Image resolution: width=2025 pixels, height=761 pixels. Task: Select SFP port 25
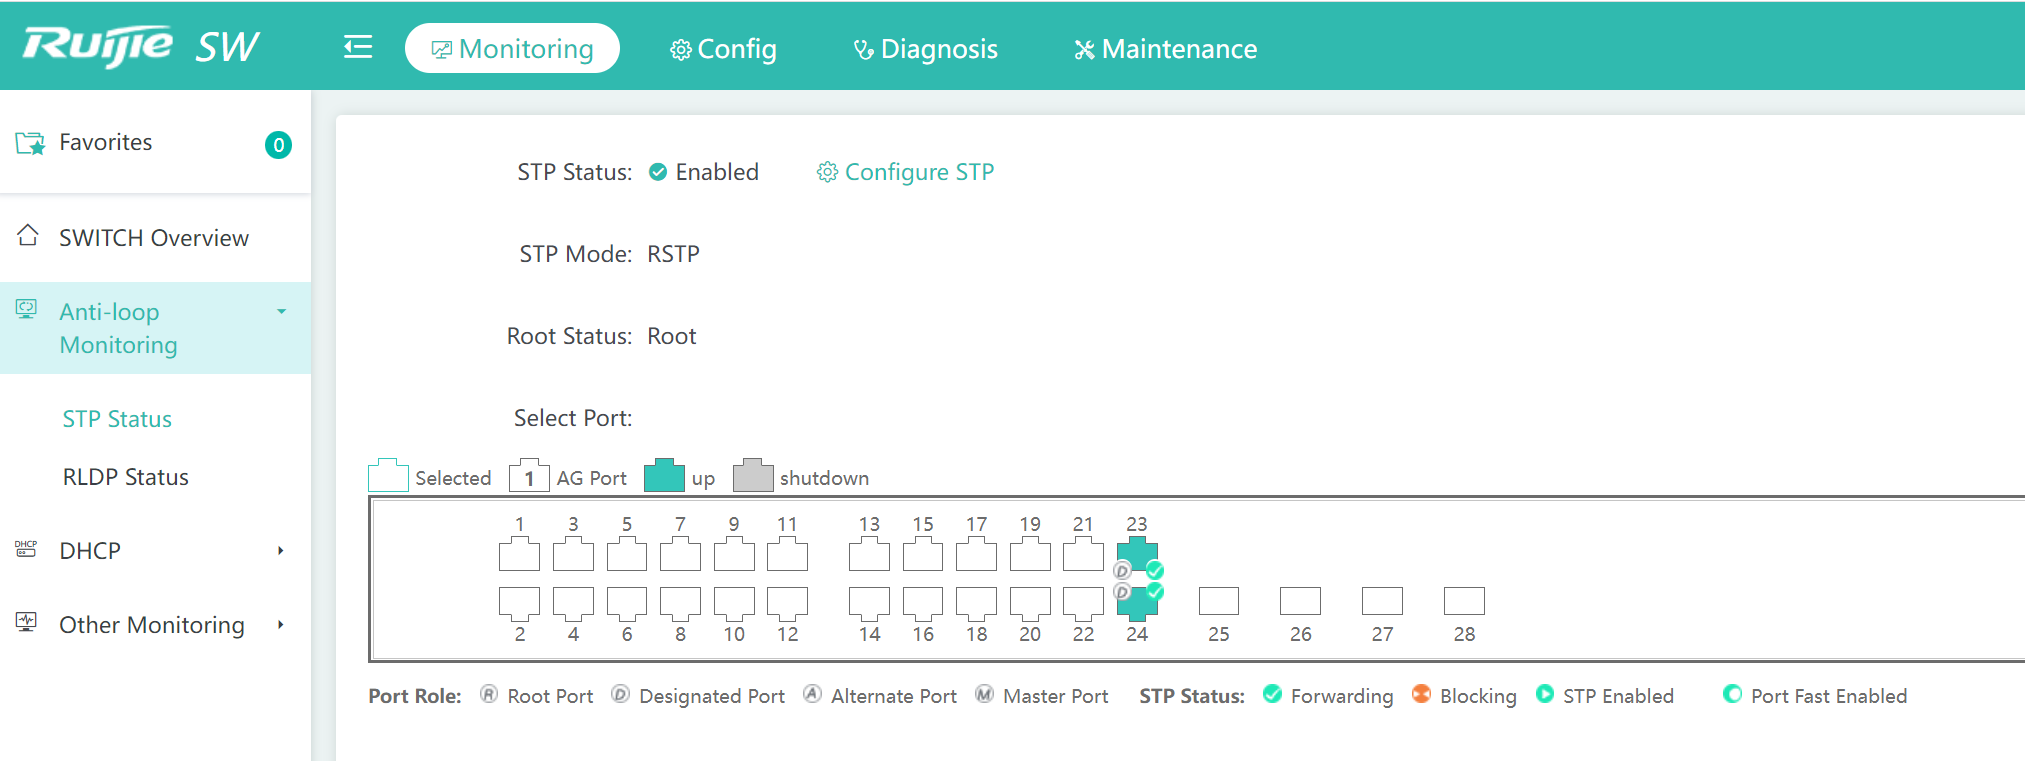(1219, 601)
